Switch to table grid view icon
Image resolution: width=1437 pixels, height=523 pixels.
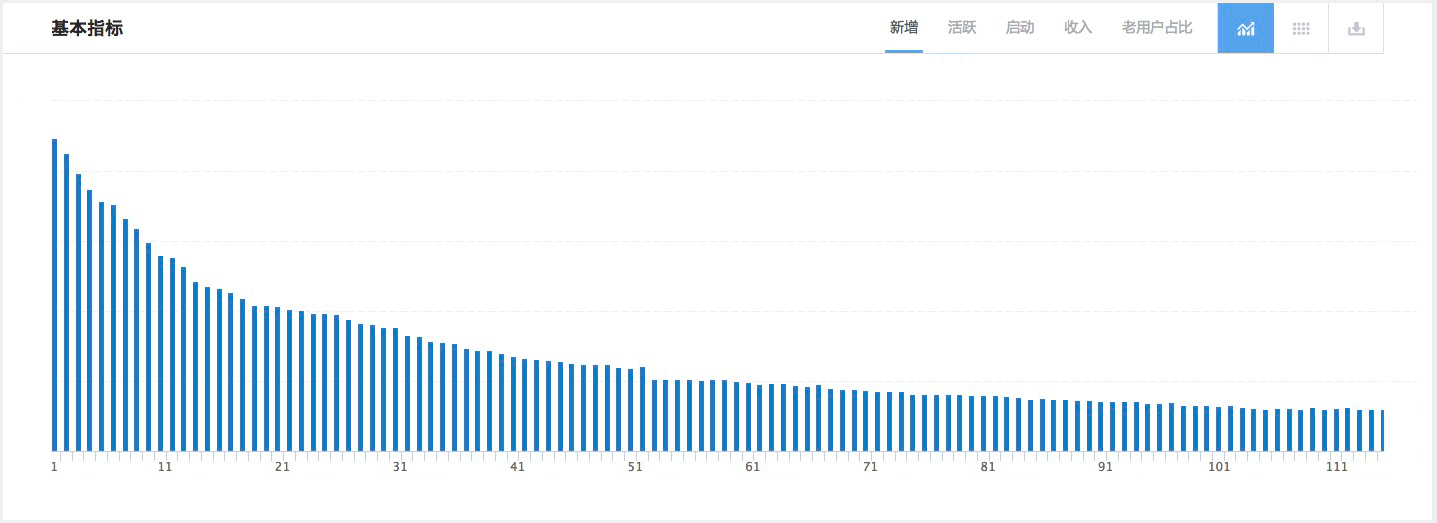pos(1301,28)
